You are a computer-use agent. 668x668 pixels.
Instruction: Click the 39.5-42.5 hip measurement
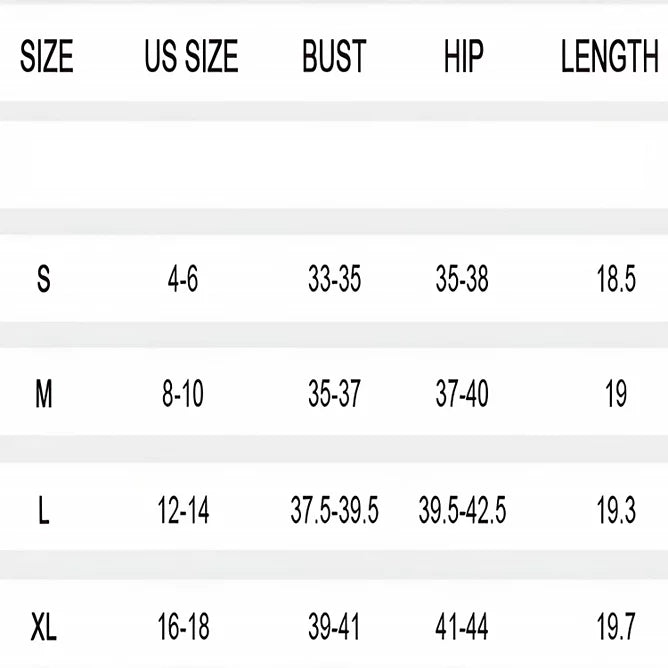[x=462, y=510]
